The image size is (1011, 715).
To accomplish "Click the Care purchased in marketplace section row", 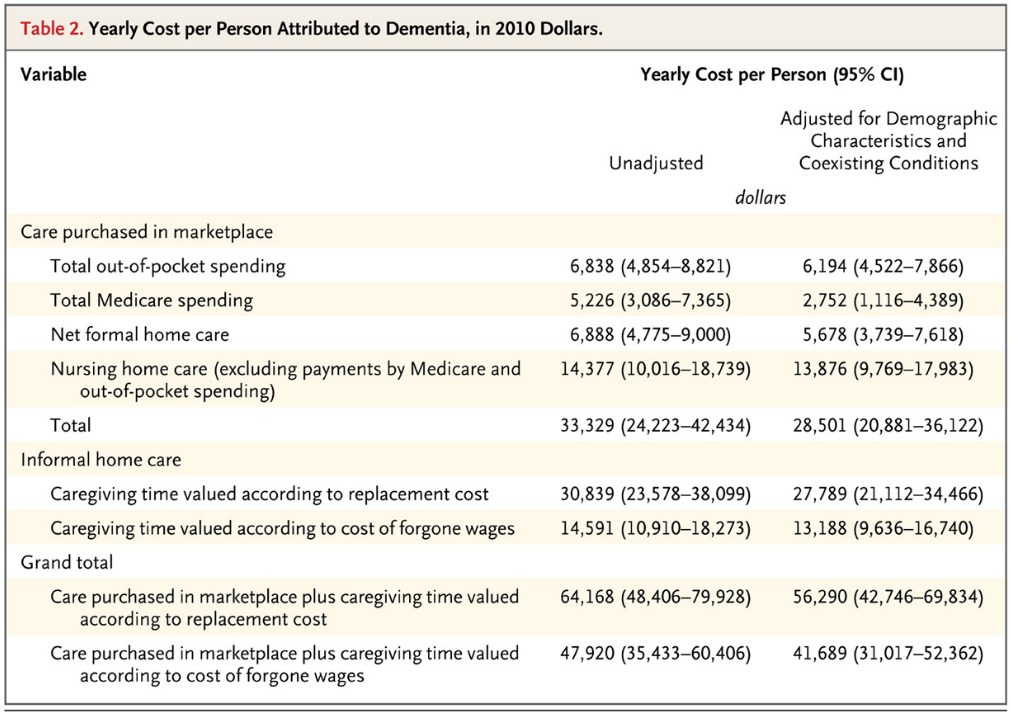I will [147, 232].
